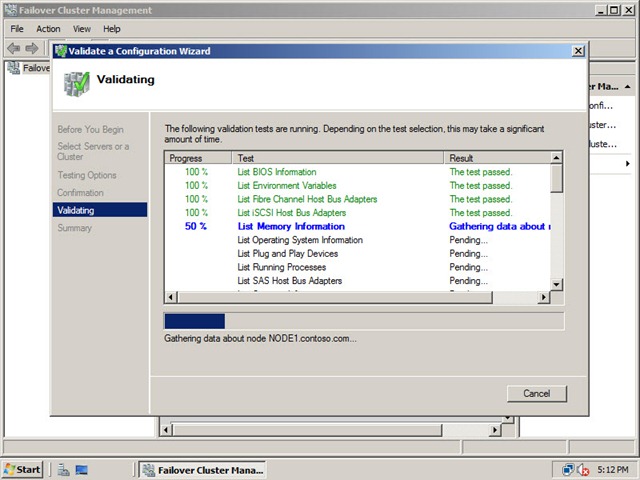Click the Forward arrow toolbar icon
640x480 pixels.
coord(31,48)
